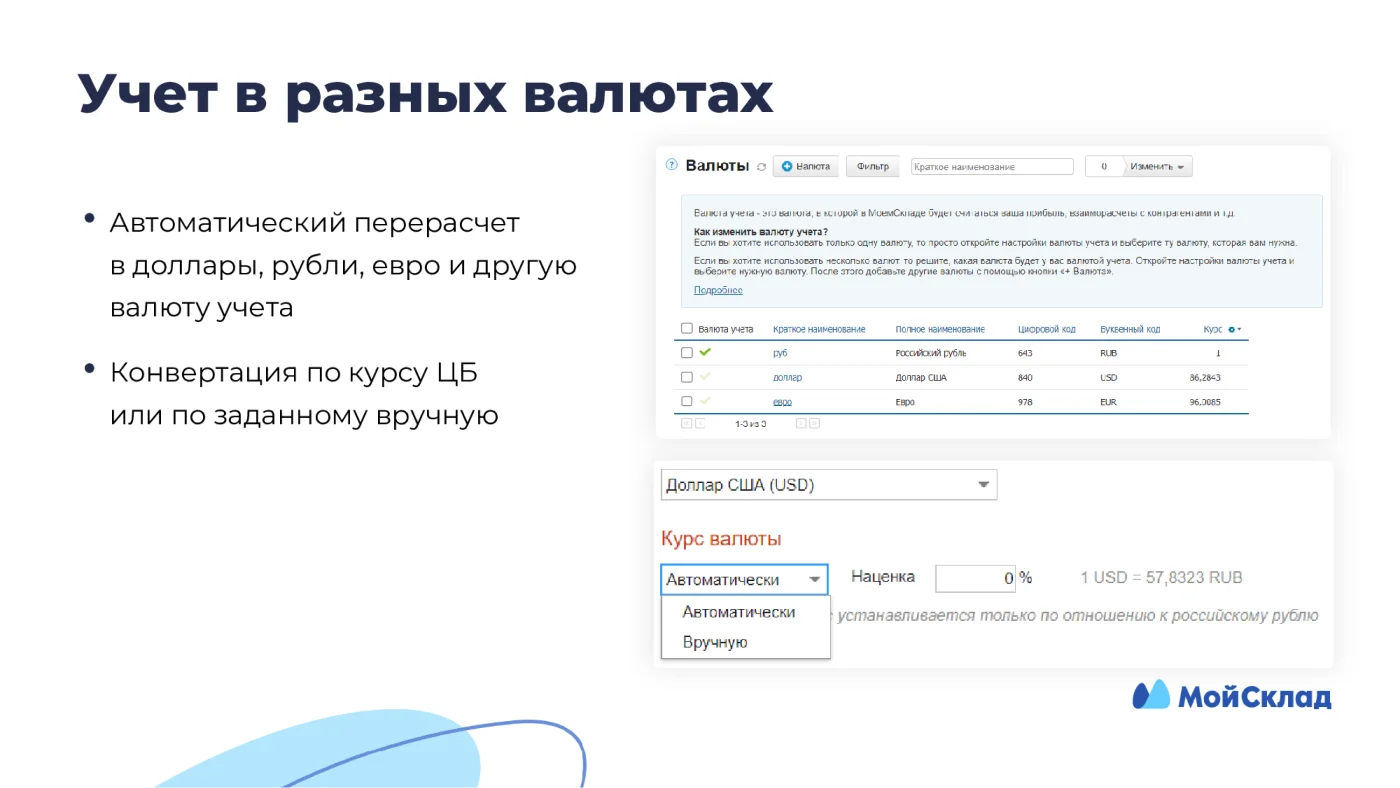Toggle the select-all checkbox in table header
This screenshot has height=788, width=1400.
[x=686, y=328]
